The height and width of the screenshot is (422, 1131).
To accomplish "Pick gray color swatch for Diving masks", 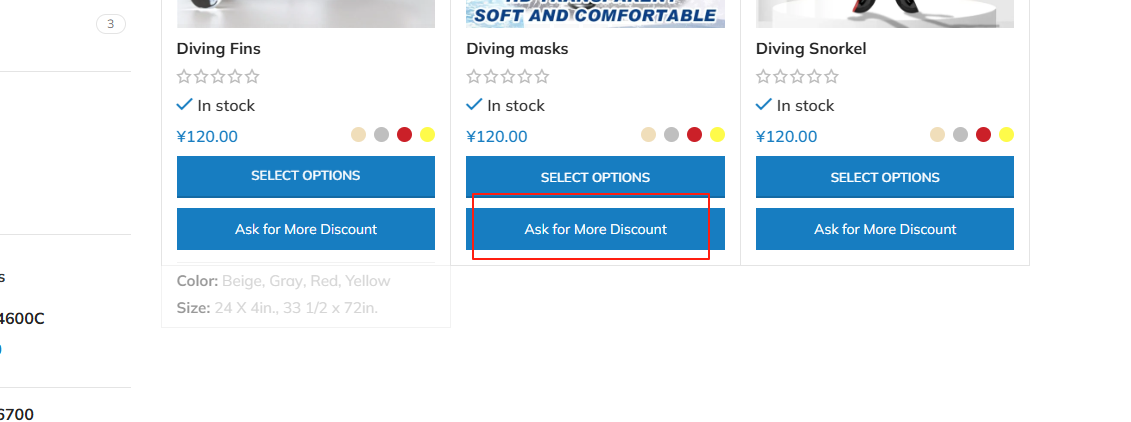I will click(672, 135).
